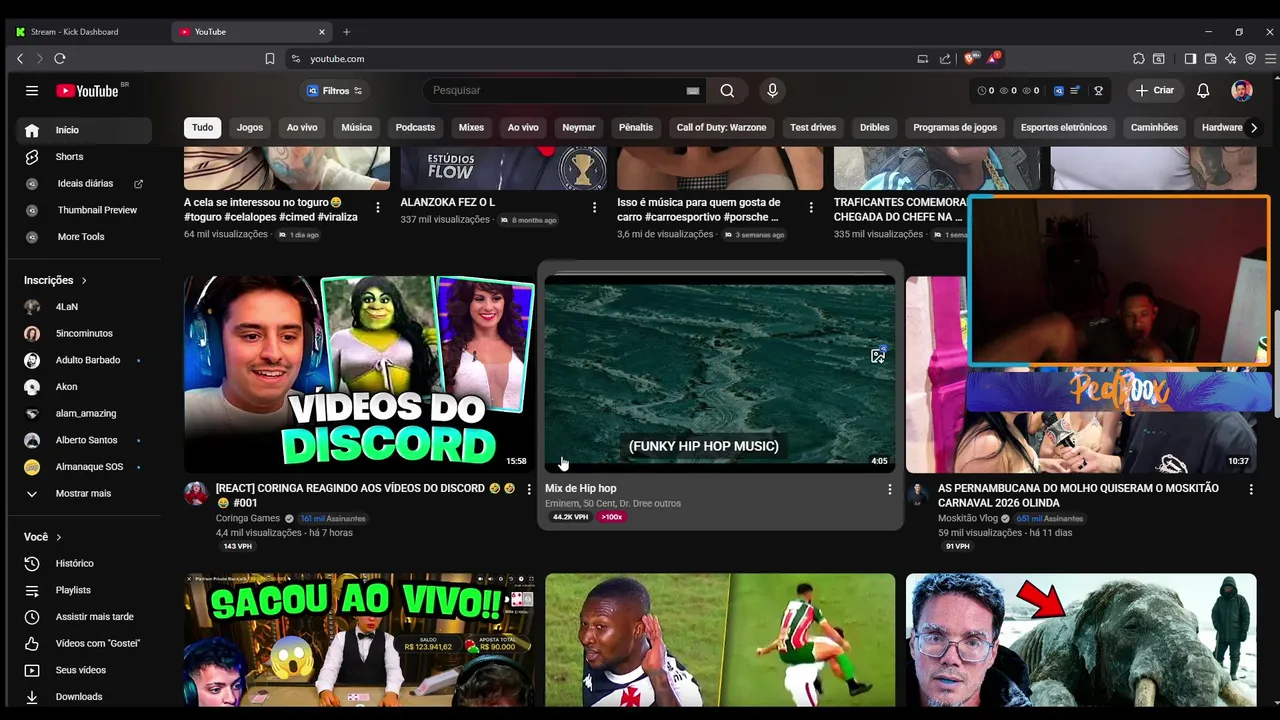Open the Brave Wallet icon
Screen dimensions: 1280x720
click(x=1210, y=59)
